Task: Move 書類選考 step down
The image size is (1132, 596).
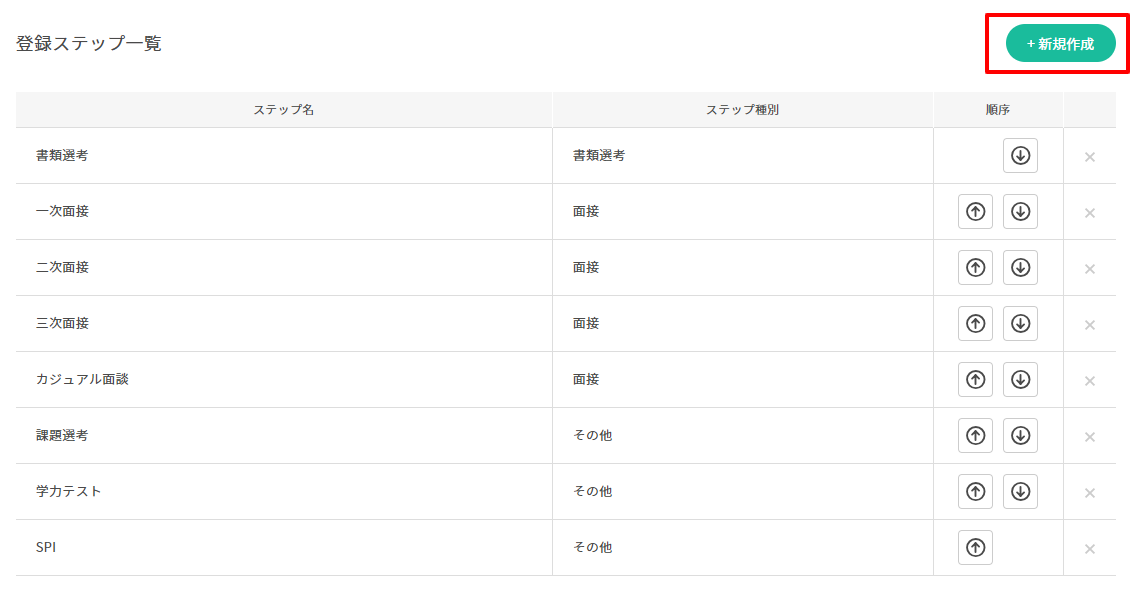Action: click(1020, 156)
